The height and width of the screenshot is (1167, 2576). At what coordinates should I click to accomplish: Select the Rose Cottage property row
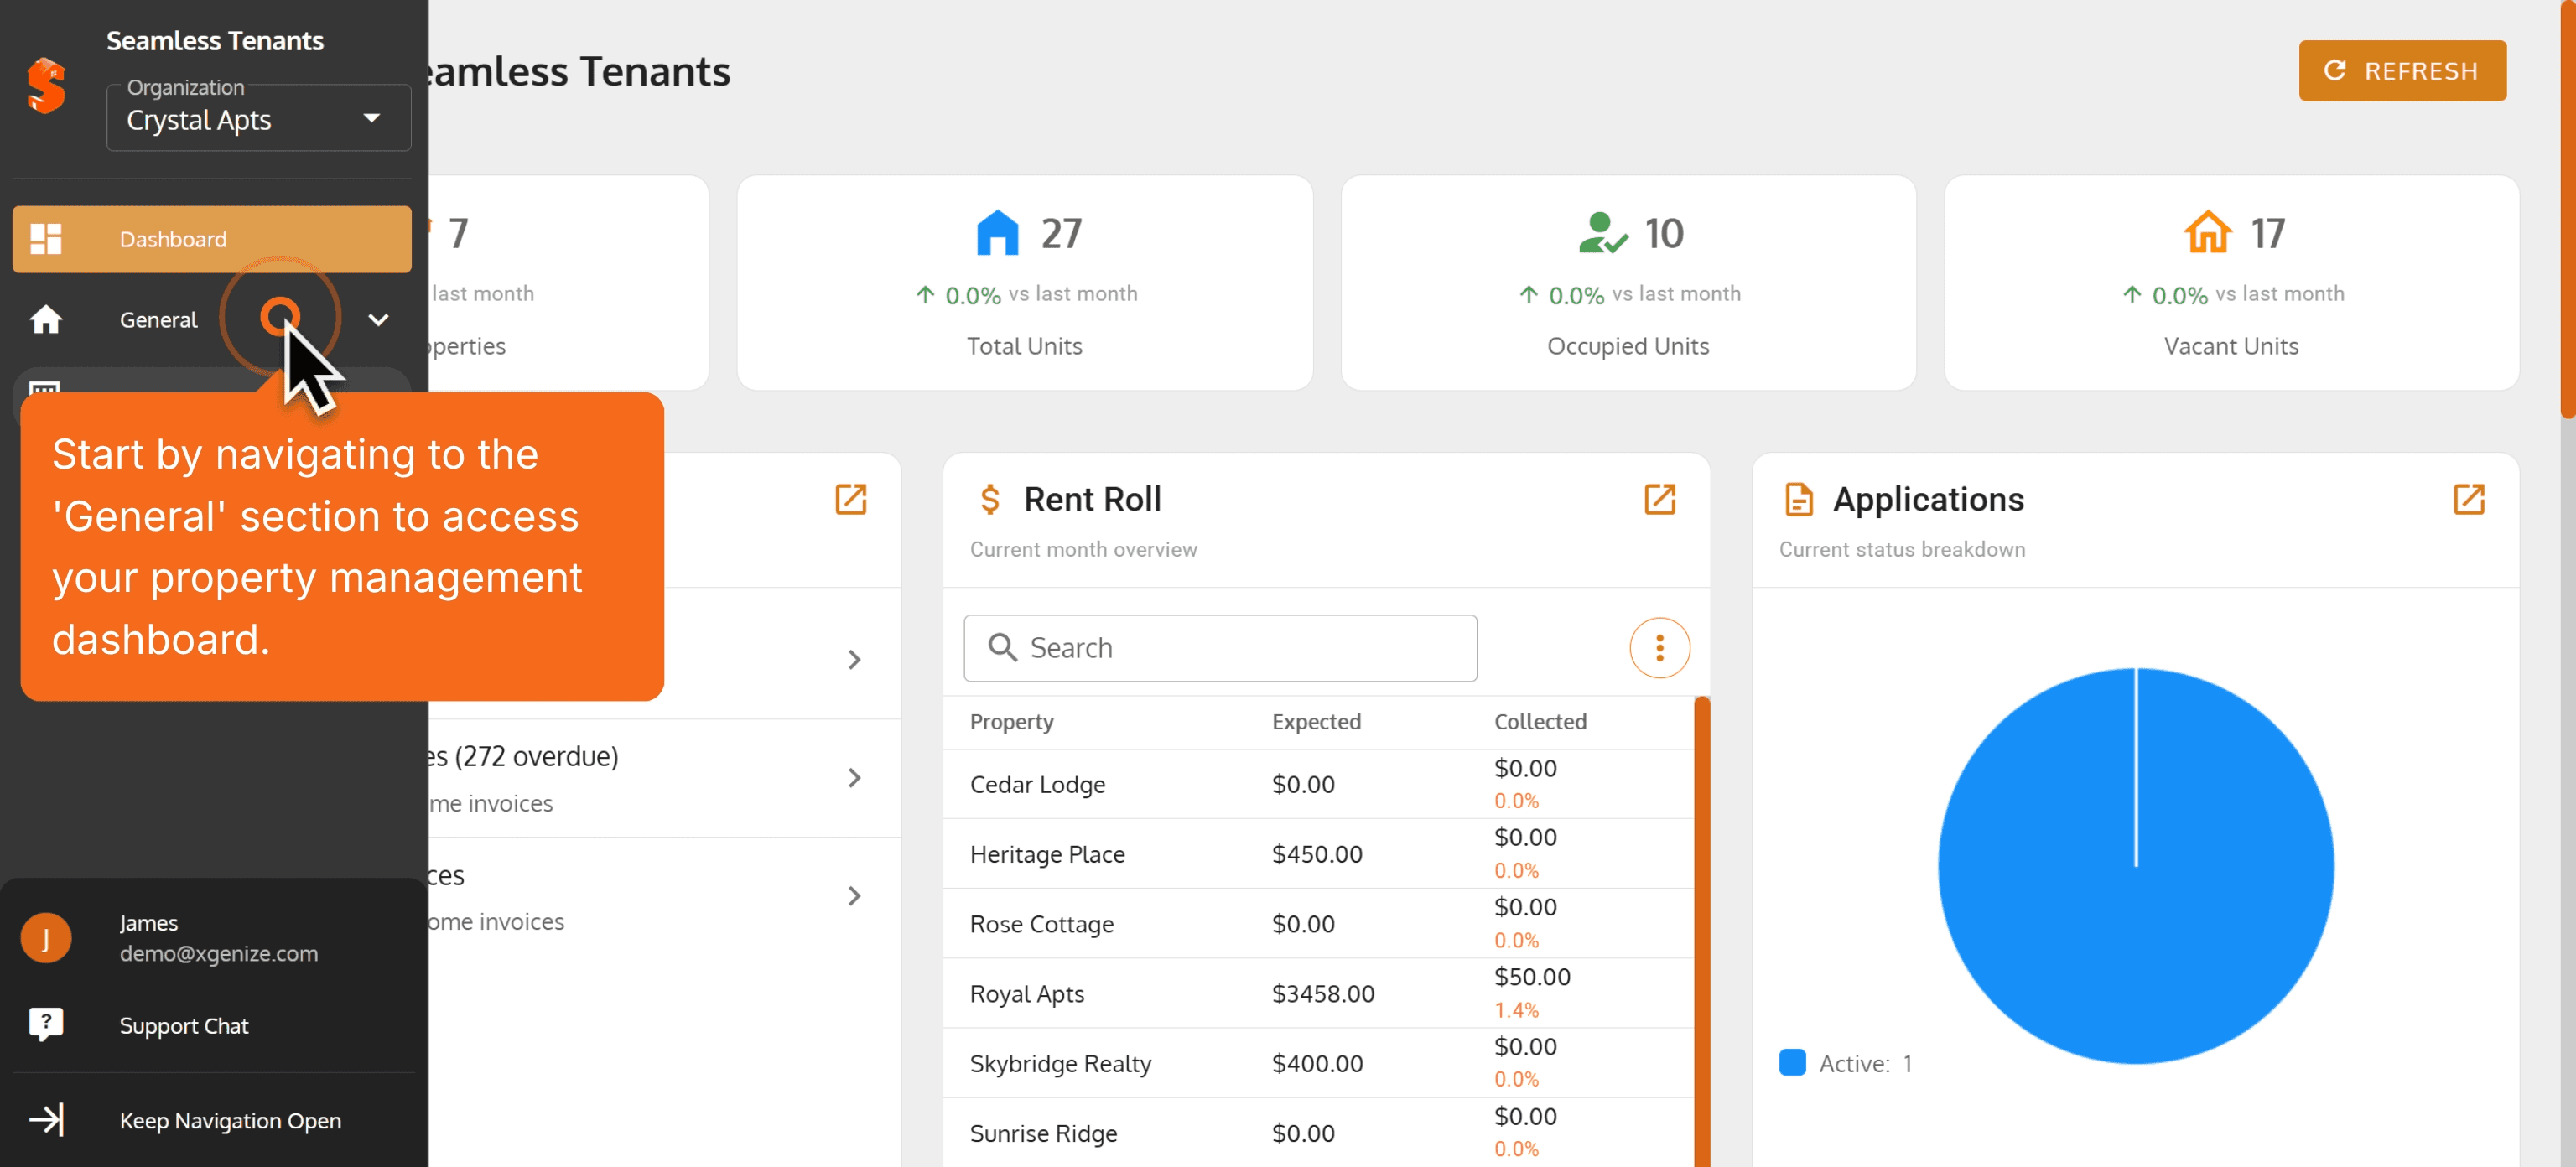[x=1318, y=924]
